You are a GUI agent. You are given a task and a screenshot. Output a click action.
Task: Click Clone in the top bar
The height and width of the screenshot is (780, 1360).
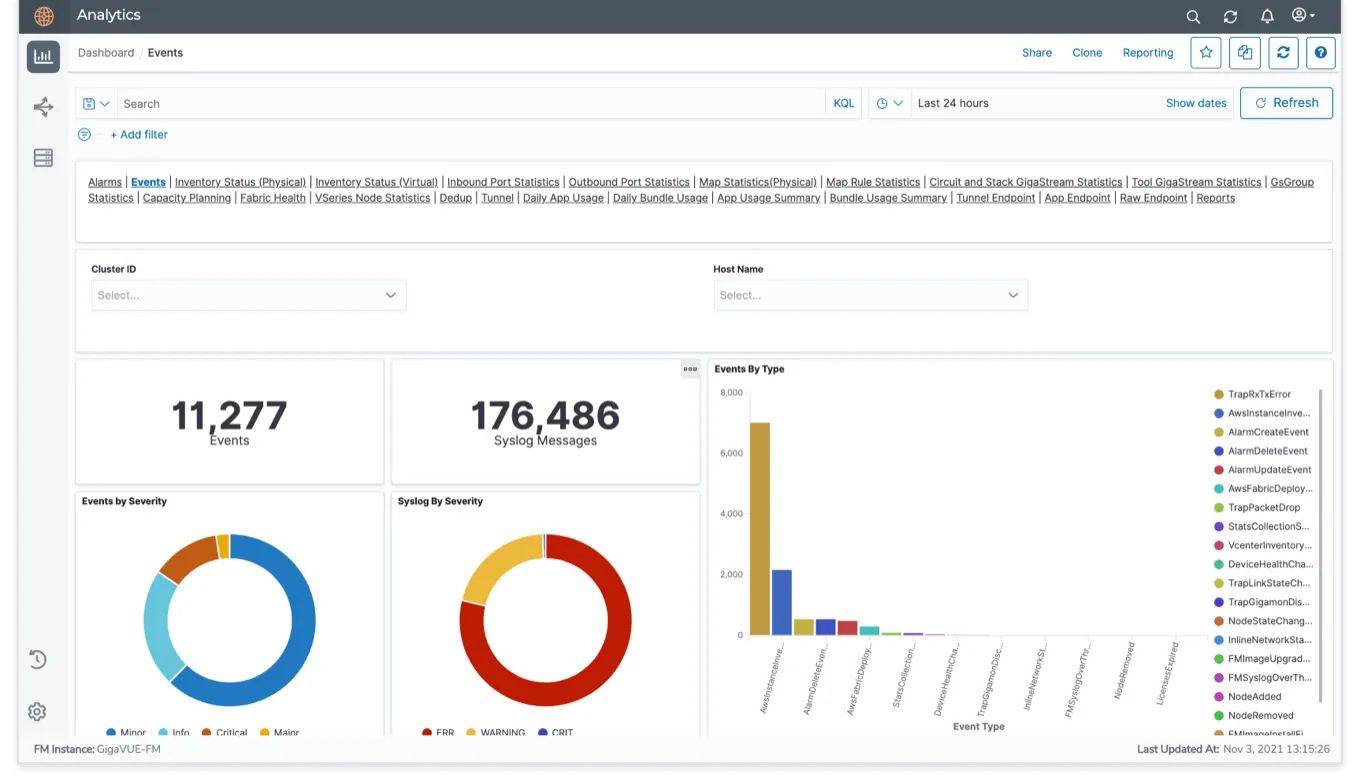(1087, 53)
